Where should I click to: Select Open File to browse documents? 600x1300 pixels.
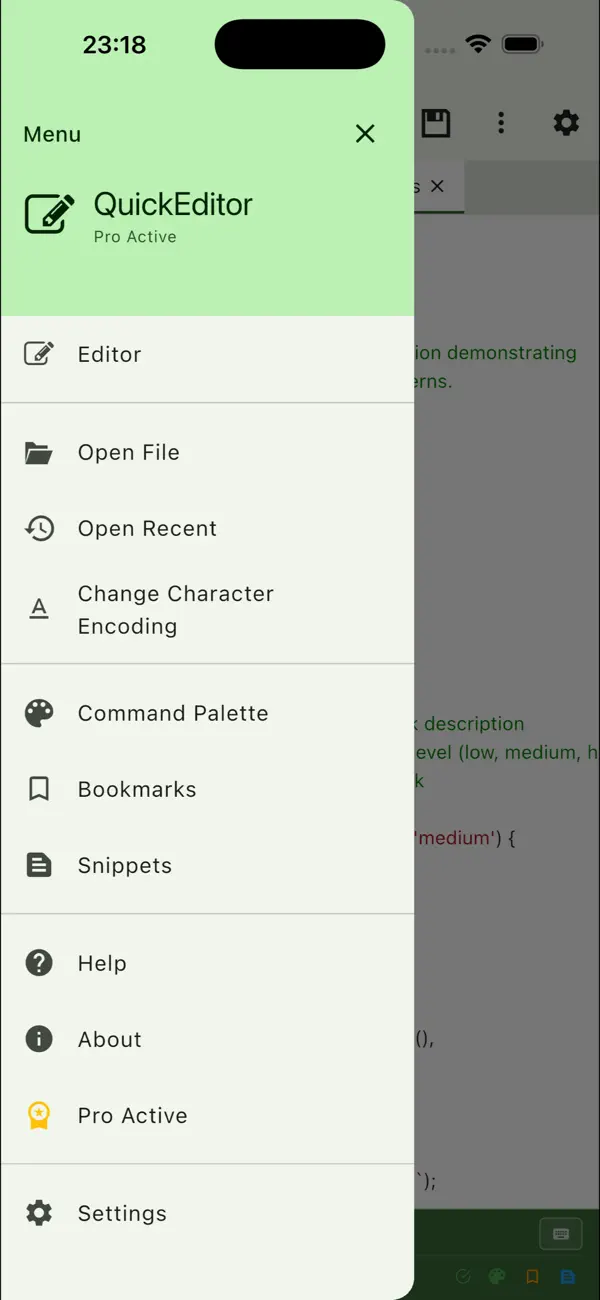129,452
